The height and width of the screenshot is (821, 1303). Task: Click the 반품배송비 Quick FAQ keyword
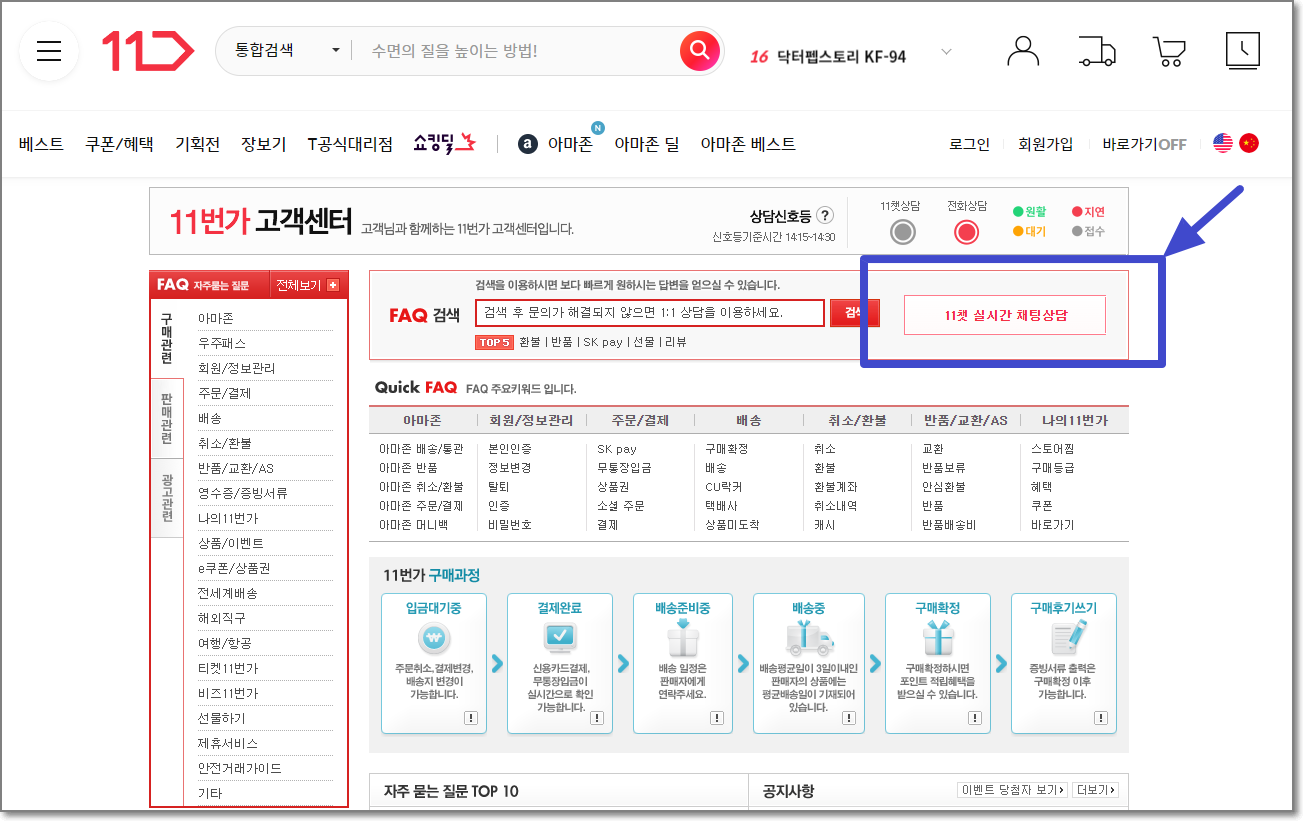pos(949,525)
